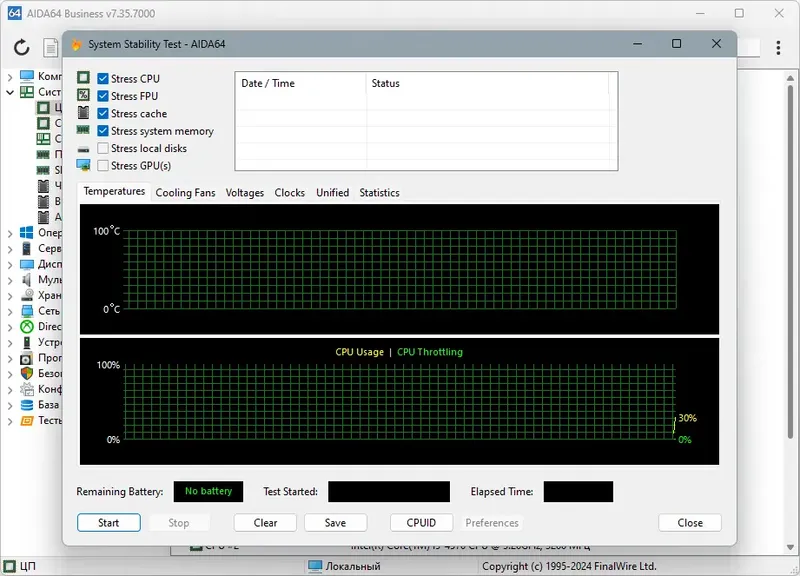Open the CPUID panel
Image resolution: width=800 pixels, height=576 pixels.
coord(421,522)
